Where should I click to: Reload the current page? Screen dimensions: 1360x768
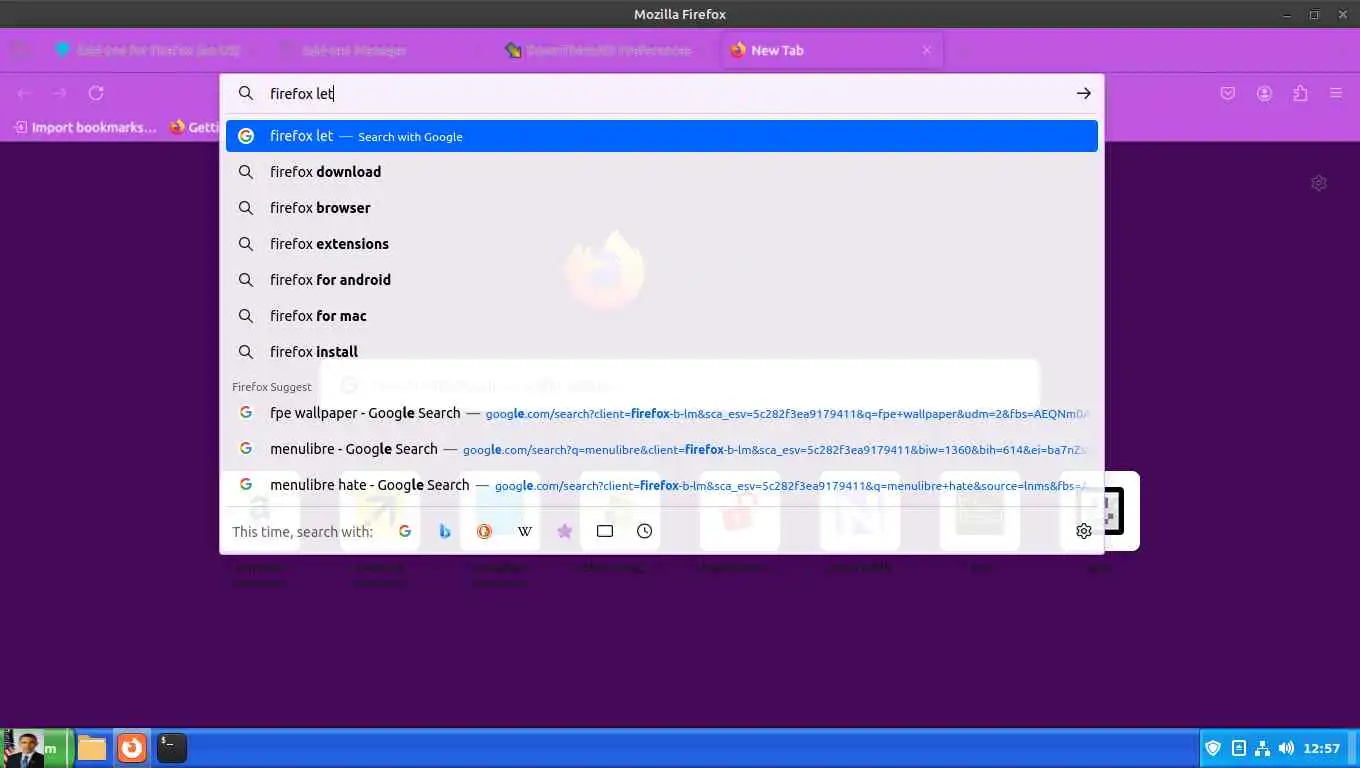(x=96, y=93)
